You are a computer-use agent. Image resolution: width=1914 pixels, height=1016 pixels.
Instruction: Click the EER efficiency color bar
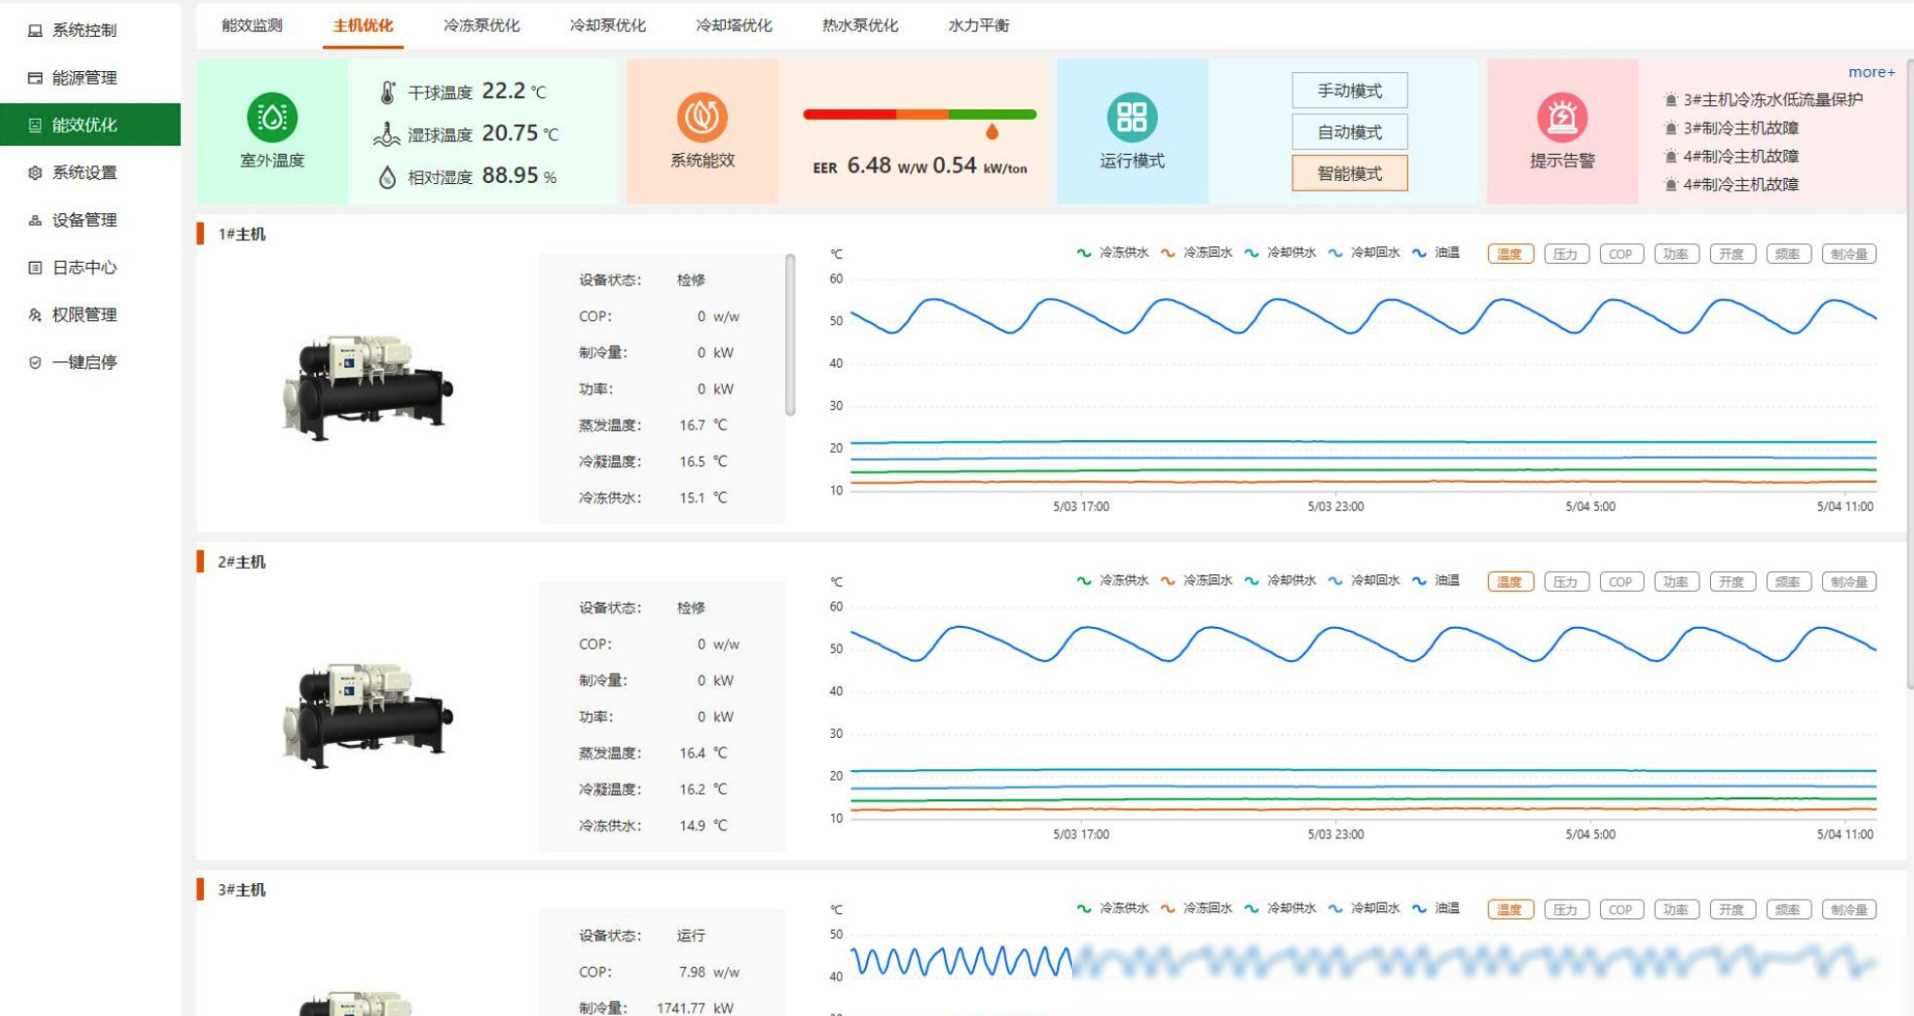point(919,114)
